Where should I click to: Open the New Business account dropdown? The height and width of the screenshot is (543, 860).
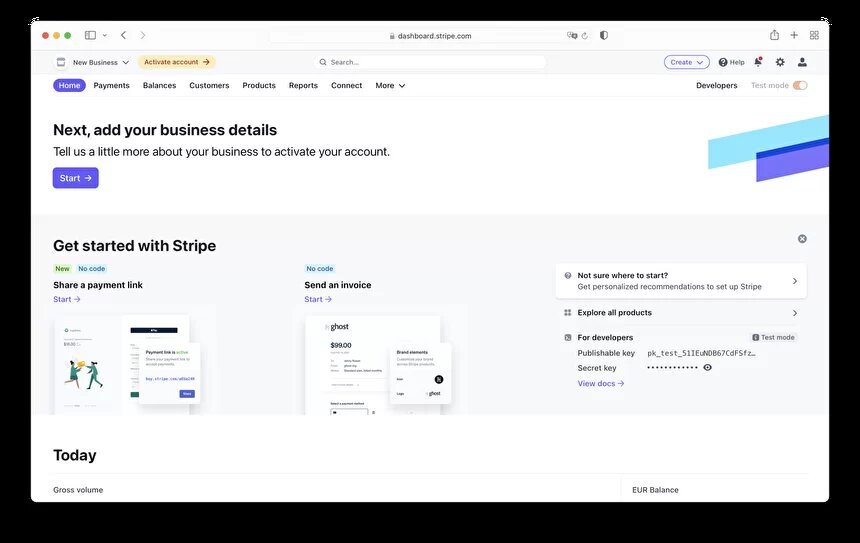tap(101, 62)
